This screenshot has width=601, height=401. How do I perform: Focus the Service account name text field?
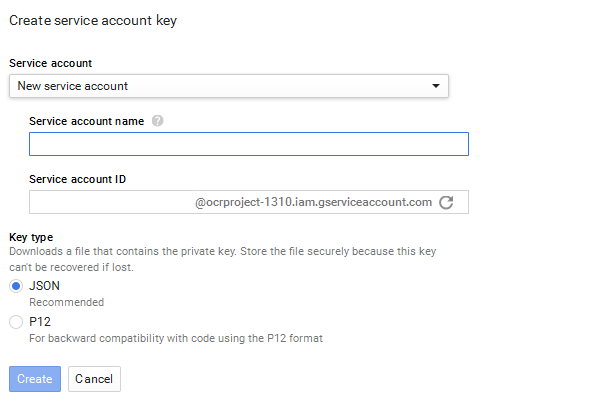pos(248,145)
